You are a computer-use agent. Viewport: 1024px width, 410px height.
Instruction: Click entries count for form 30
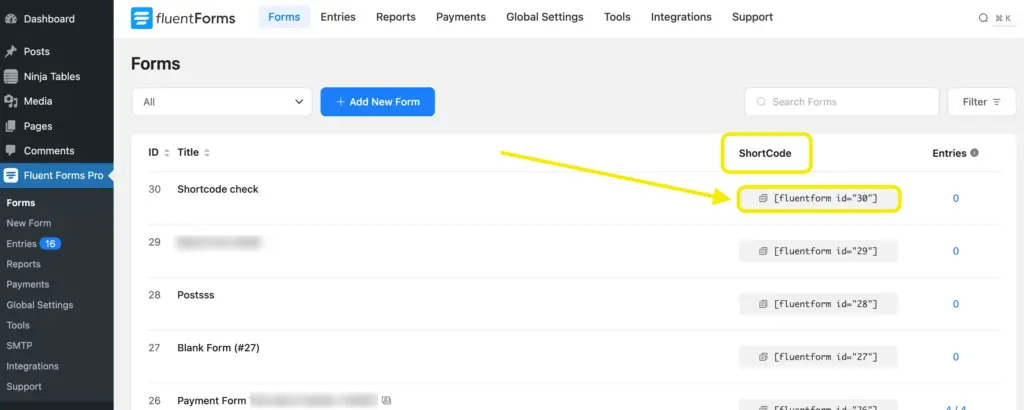[x=955, y=198]
